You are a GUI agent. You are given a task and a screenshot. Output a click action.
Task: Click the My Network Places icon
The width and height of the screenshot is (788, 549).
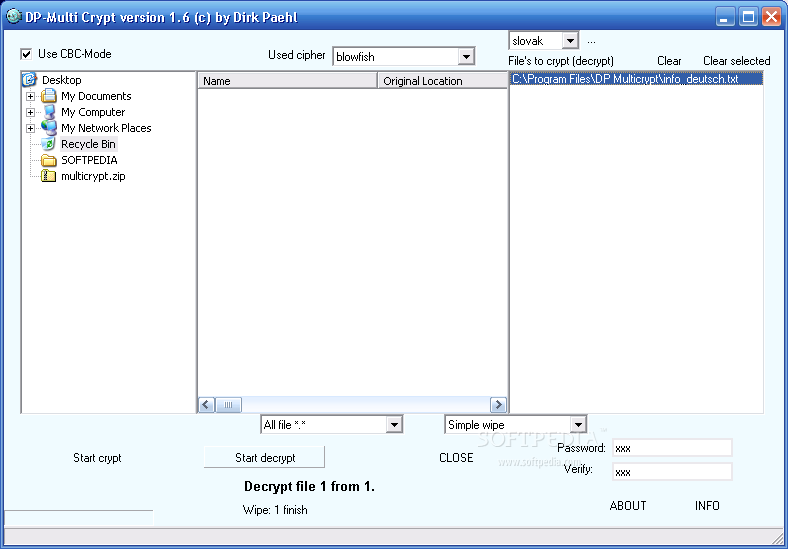click(x=49, y=128)
